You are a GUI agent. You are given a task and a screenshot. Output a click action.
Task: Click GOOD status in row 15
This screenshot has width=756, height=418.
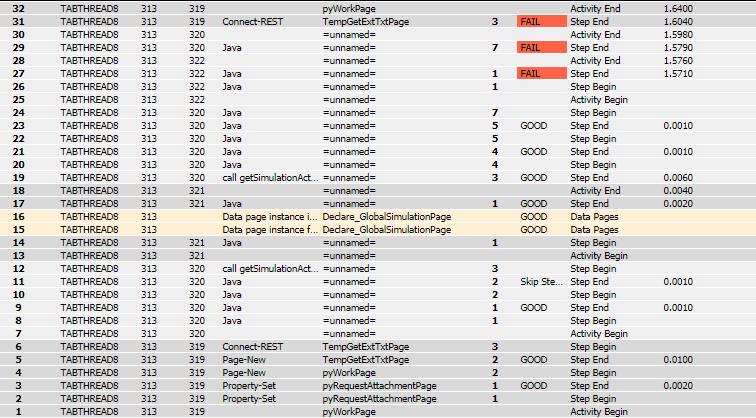[533, 230]
